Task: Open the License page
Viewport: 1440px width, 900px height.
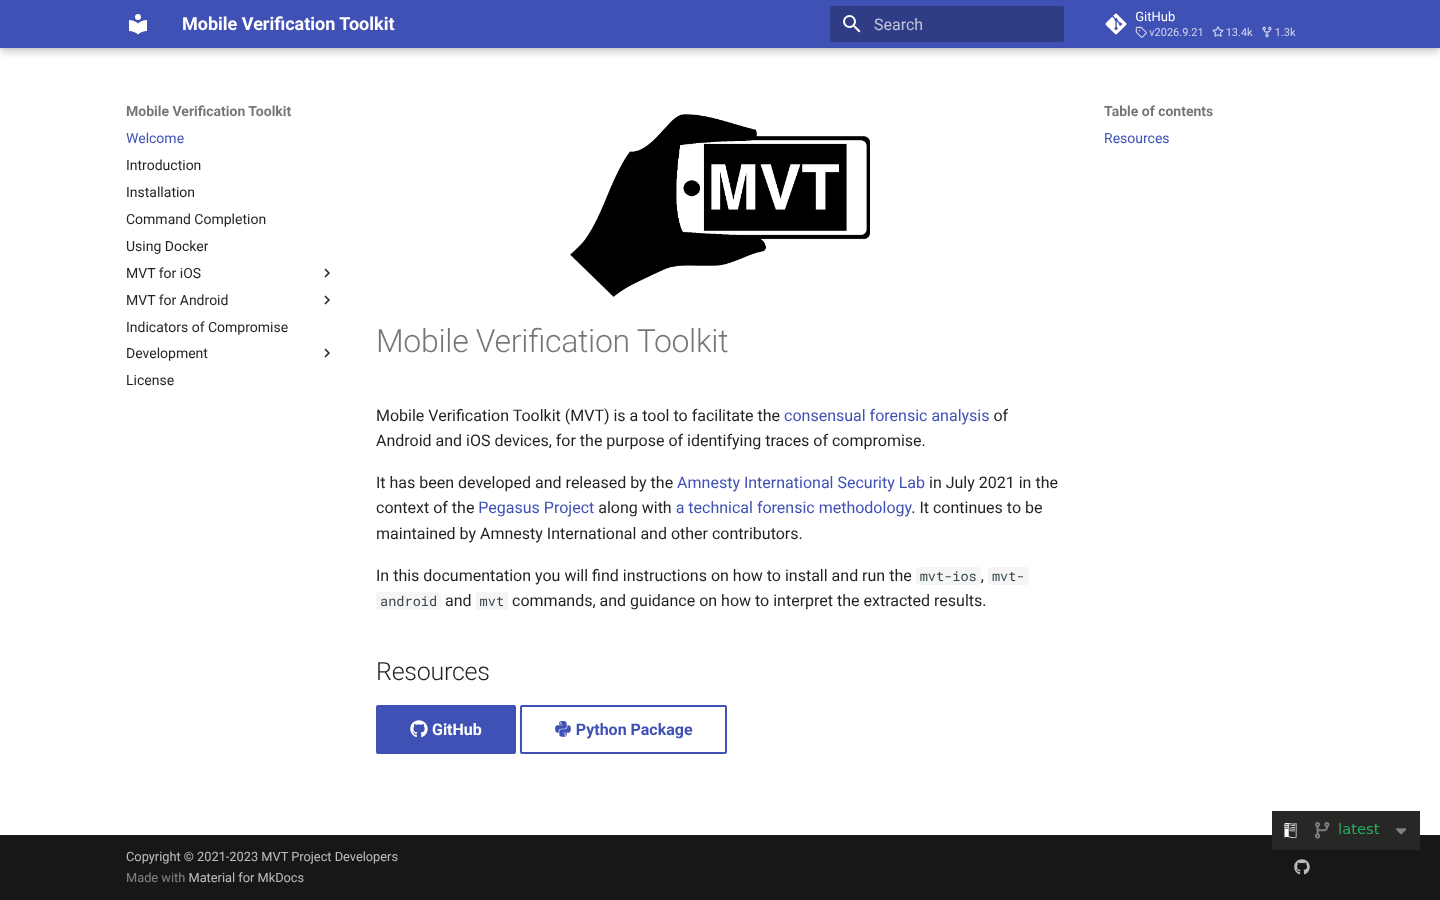Action: (x=150, y=380)
